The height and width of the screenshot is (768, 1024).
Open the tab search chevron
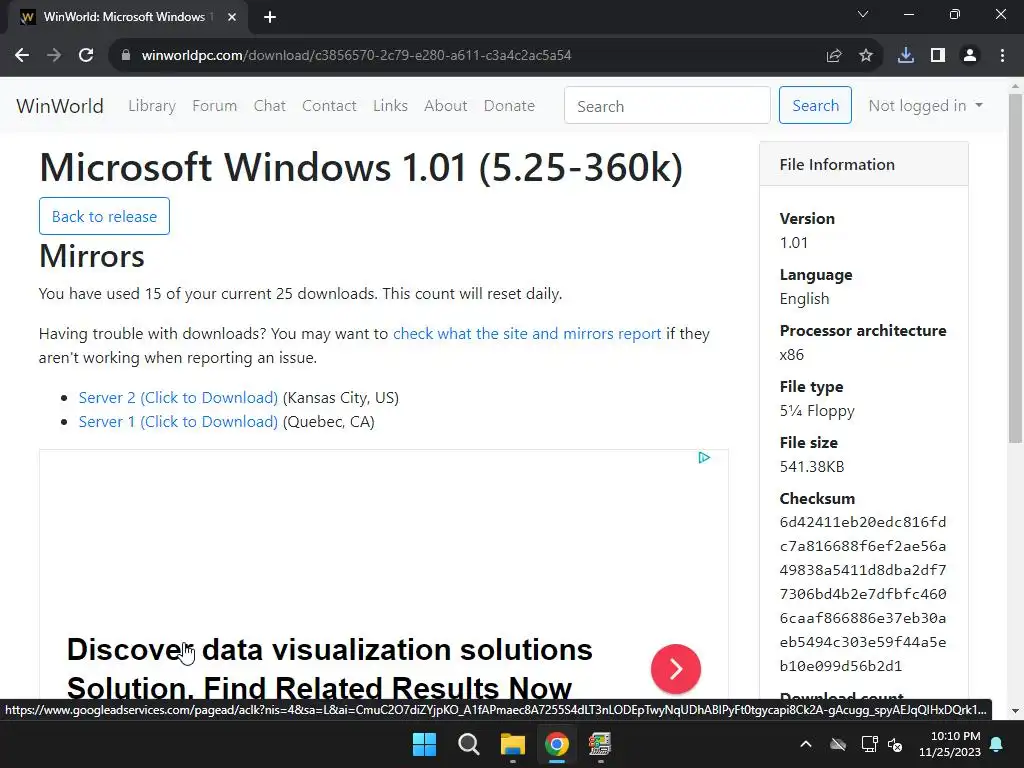point(863,14)
